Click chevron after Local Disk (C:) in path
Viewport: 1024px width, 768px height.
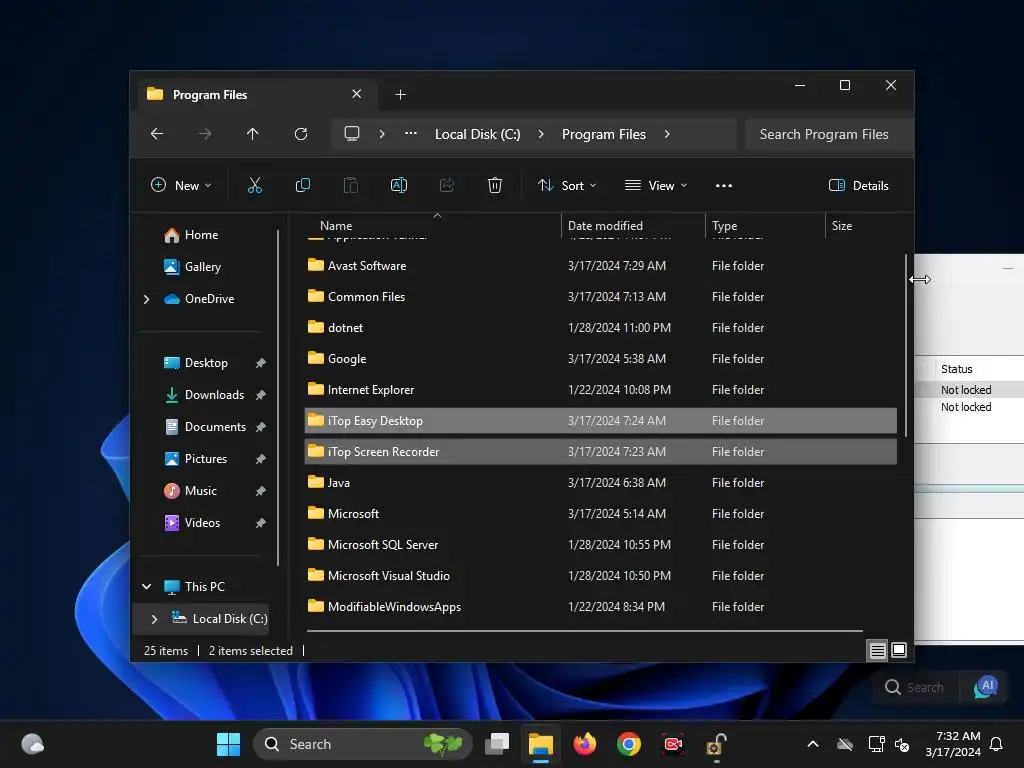click(541, 134)
